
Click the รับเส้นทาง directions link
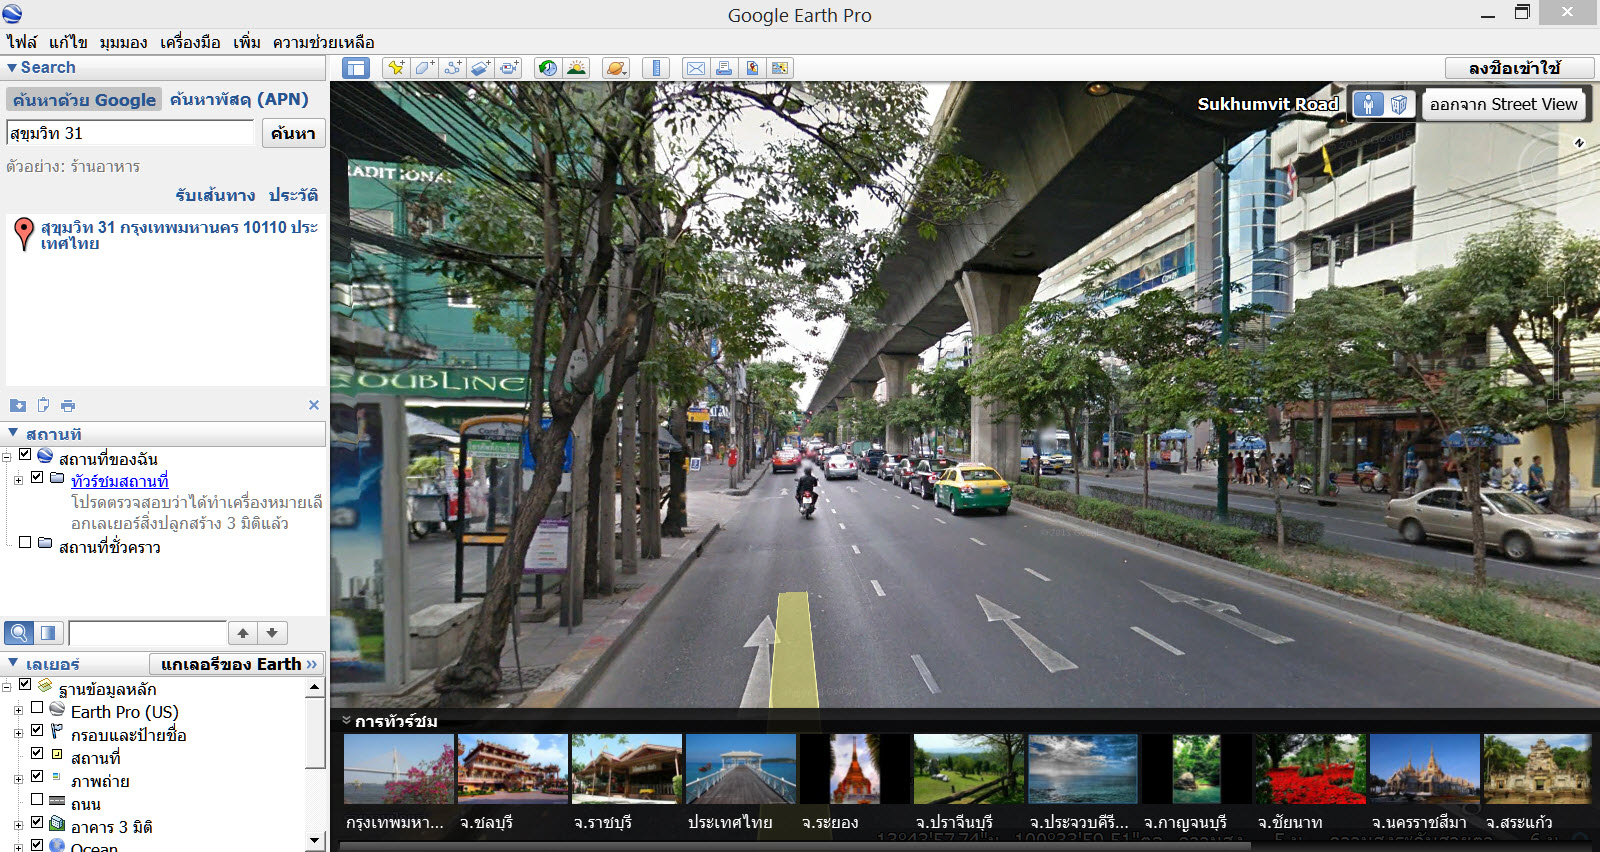(x=215, y=195)
